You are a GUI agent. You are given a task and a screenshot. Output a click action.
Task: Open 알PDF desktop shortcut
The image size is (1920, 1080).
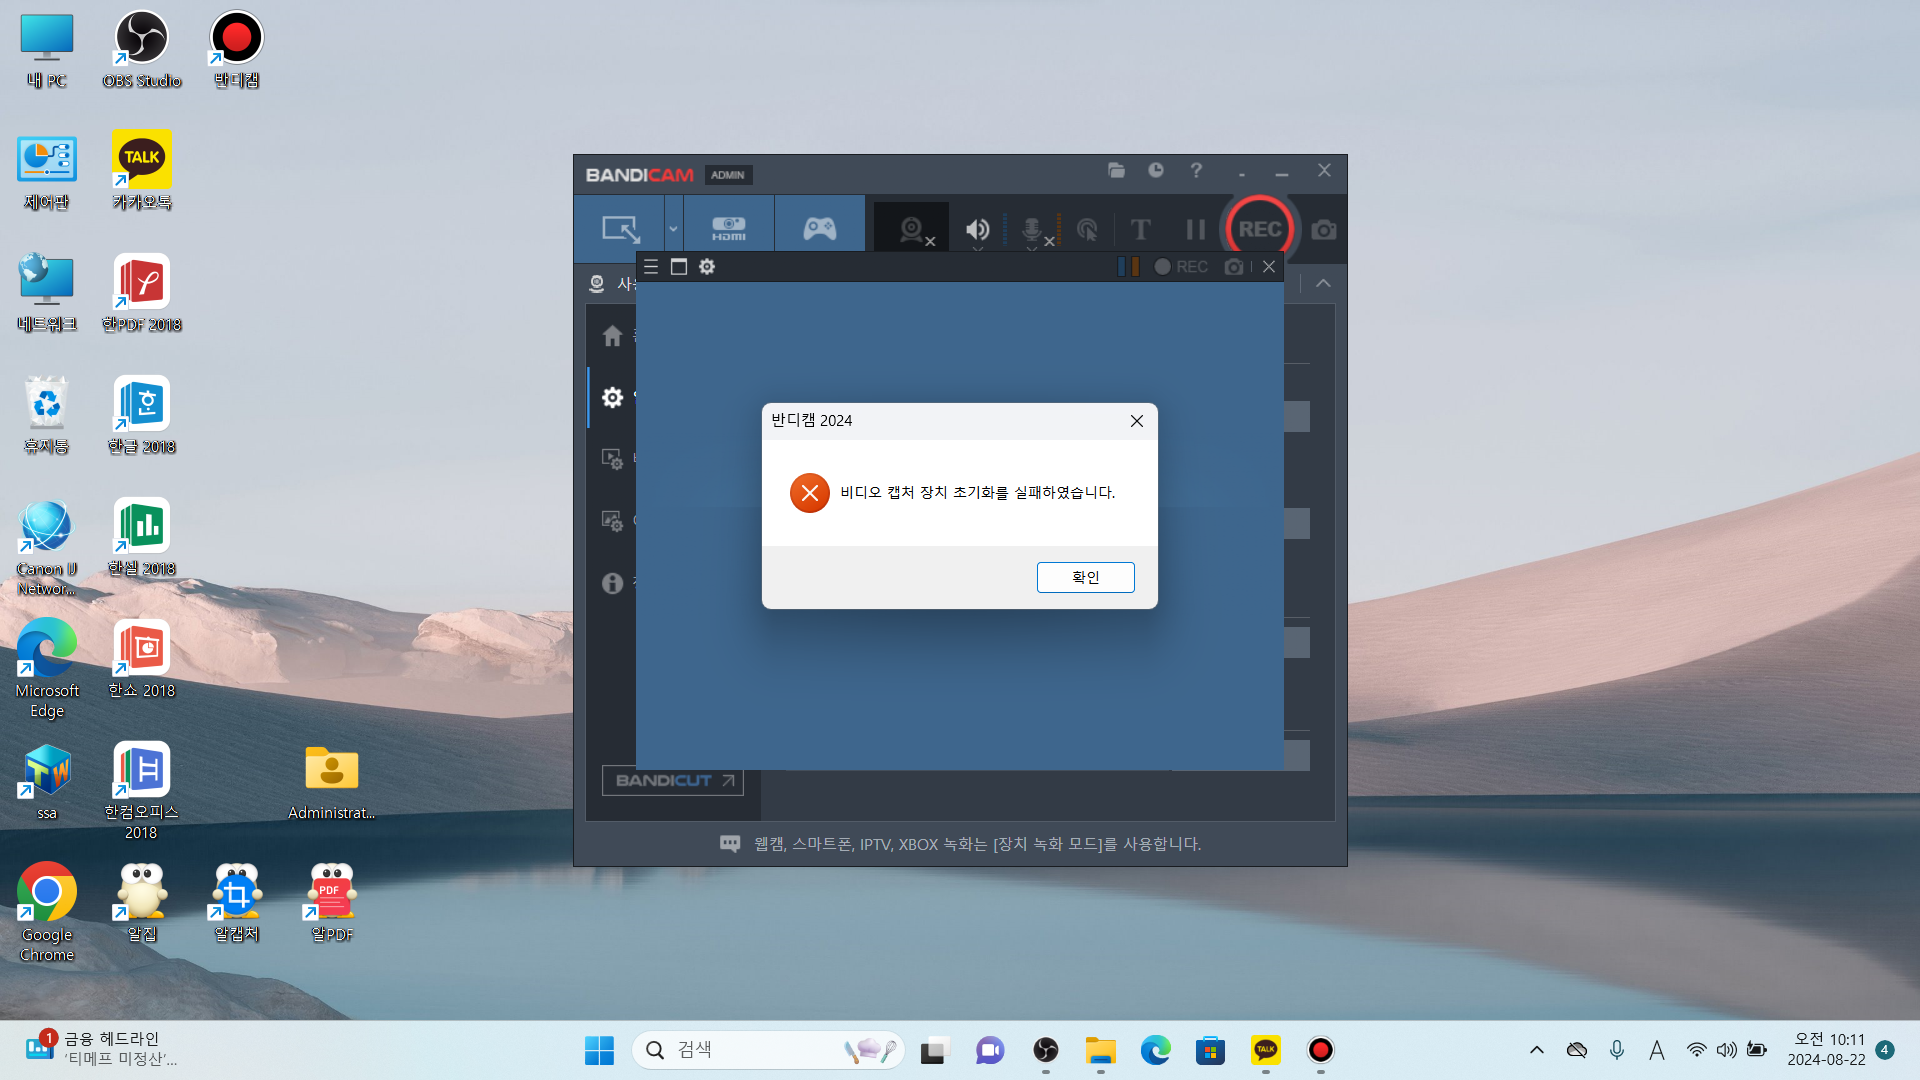point(332,904)
